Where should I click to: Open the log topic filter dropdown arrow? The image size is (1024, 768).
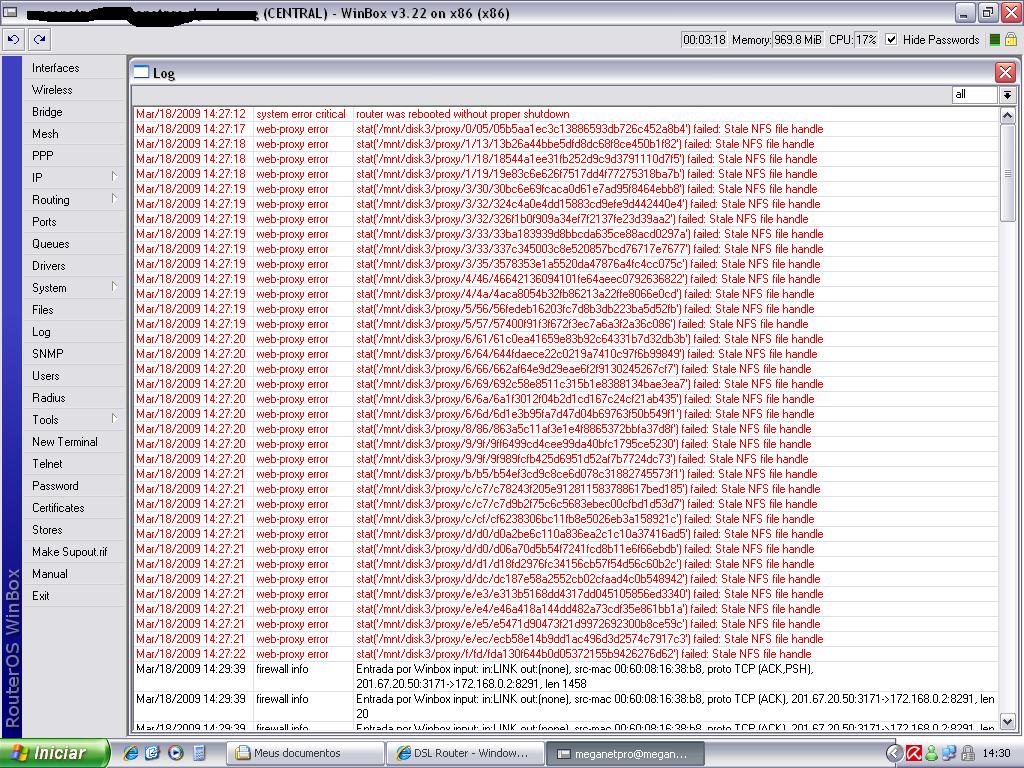tap(1007, 95)
